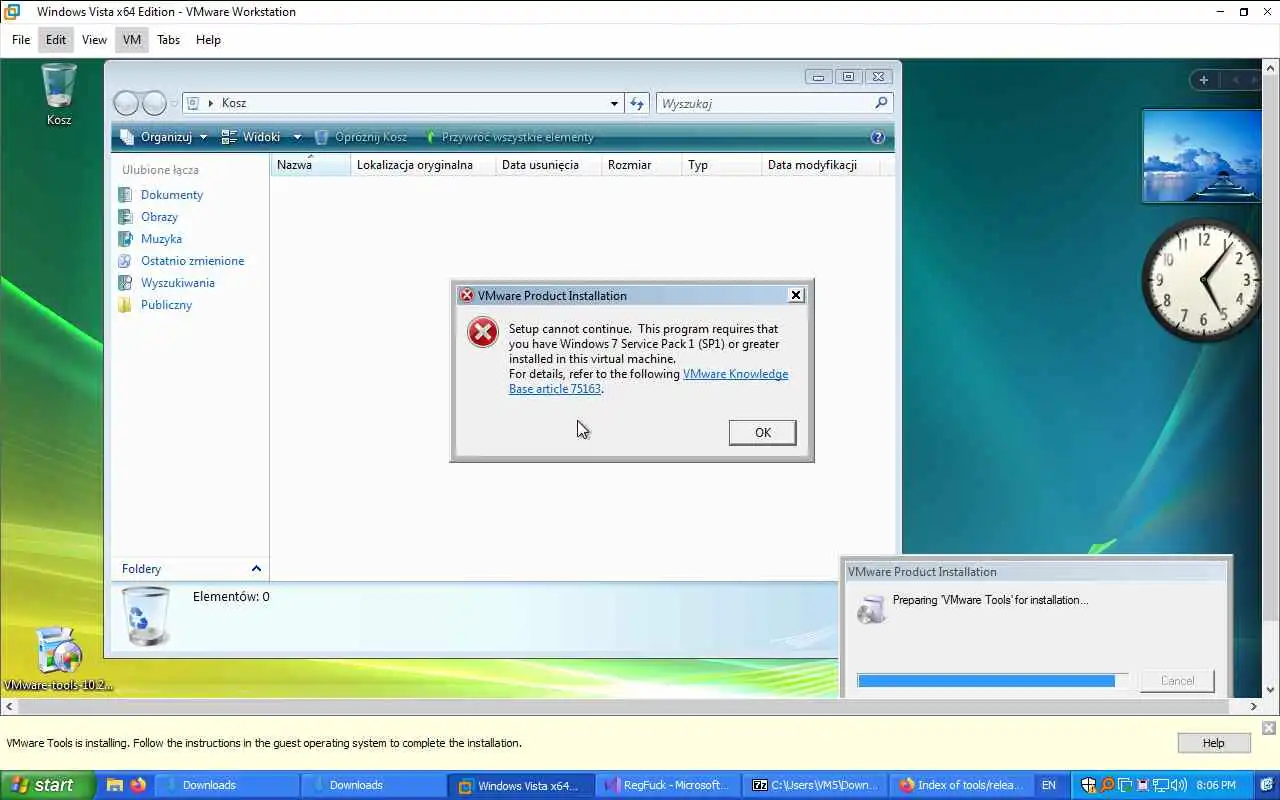The height and width of the screenshot is (800, 1280).
Task: Click the EN language indicator
Action: (x=1049, y=785)
